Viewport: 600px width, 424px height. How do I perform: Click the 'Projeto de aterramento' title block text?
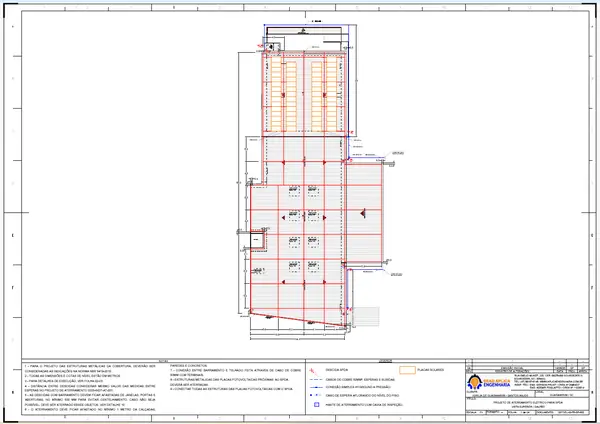528,404
